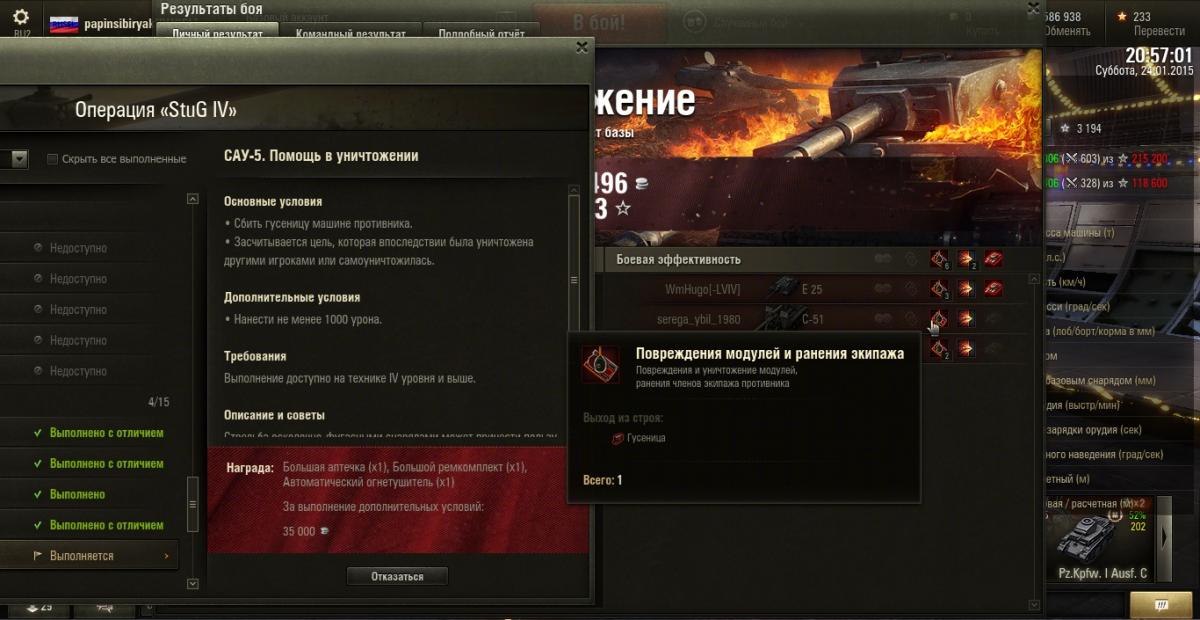Click destroyed vehicle icon for WmHugo[-LVIV] row
The height and width of the screenshot is (620, 1200).
994,290
